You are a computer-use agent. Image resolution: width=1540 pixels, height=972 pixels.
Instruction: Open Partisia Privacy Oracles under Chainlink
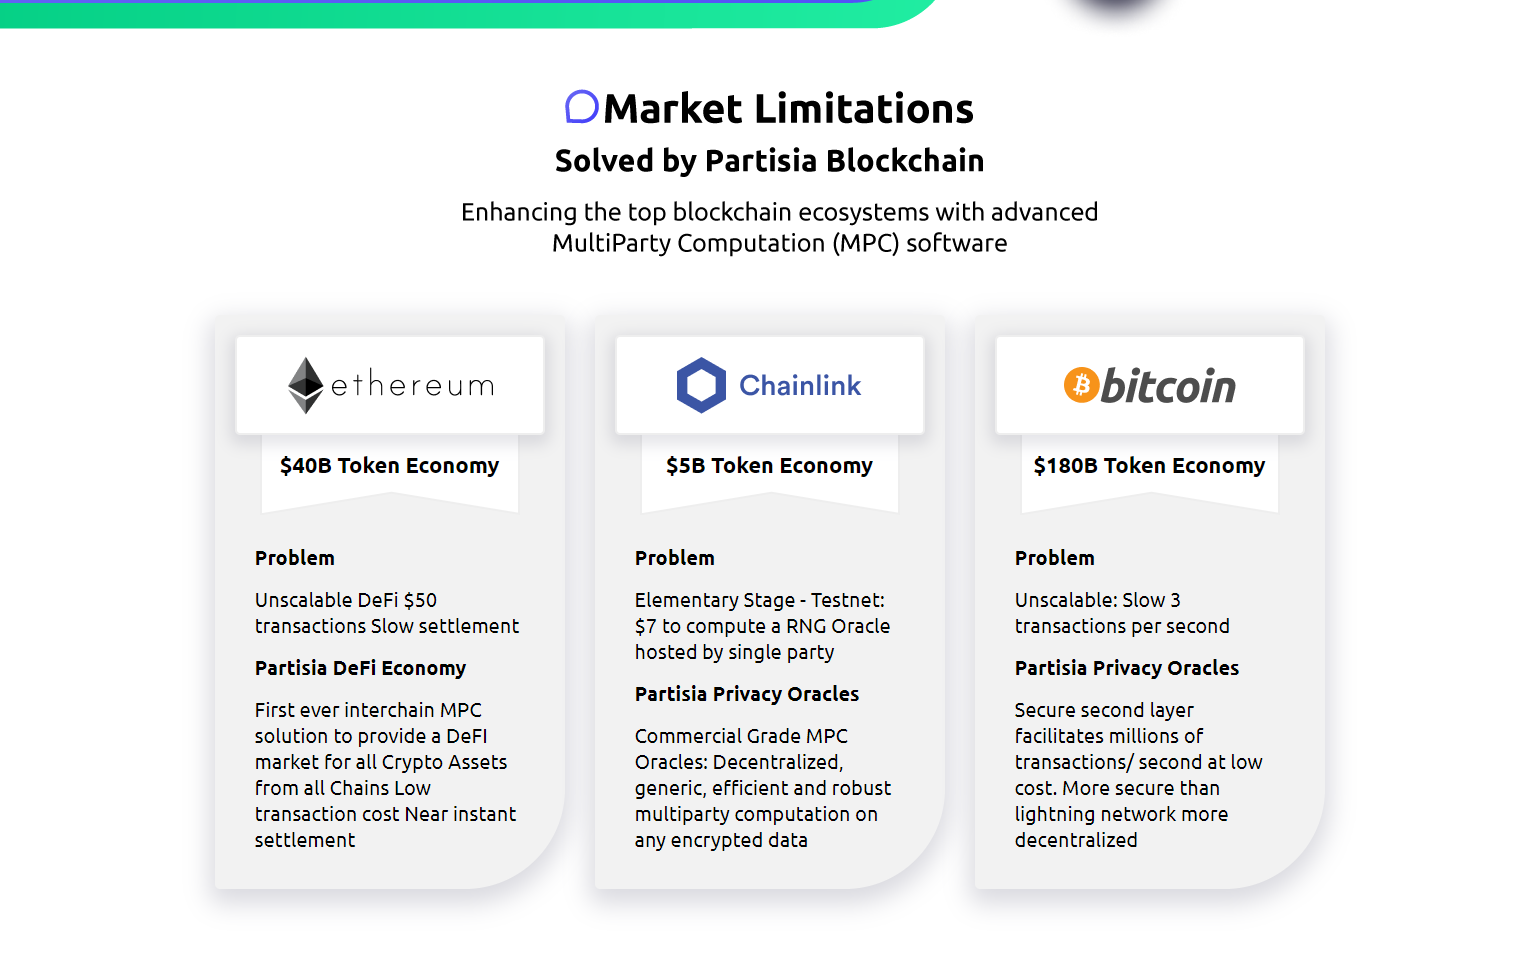[747, 694]
